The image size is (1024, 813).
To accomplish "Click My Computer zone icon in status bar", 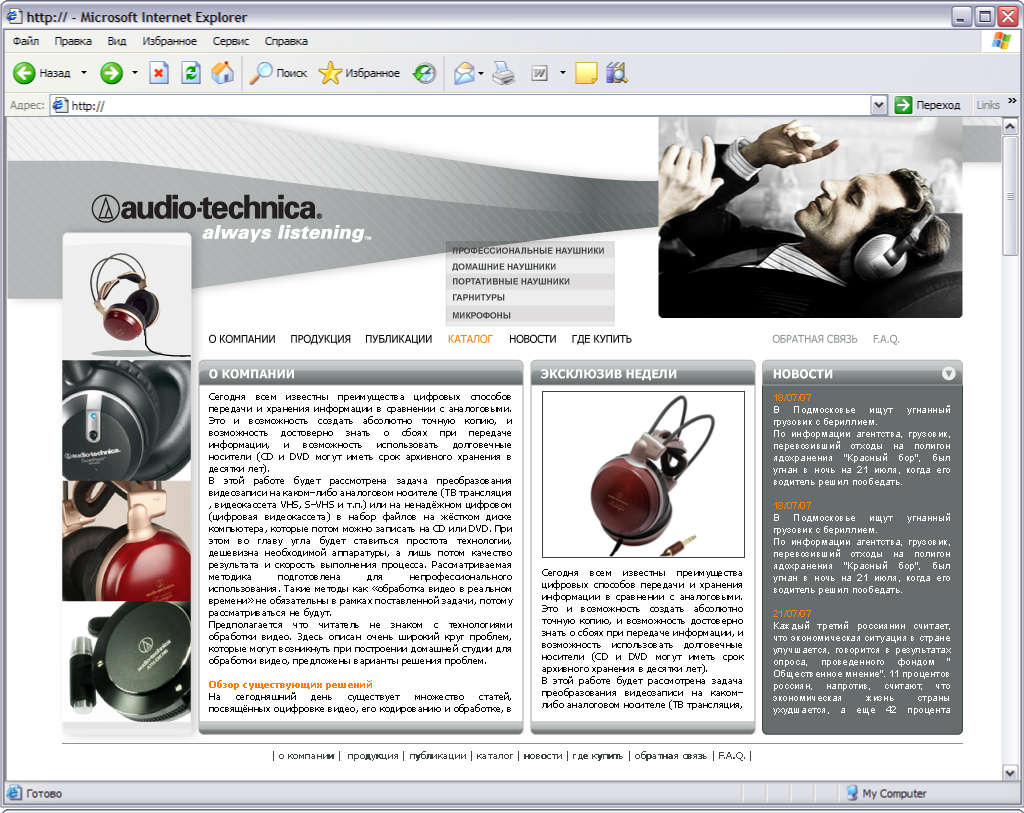I will 852,793.
